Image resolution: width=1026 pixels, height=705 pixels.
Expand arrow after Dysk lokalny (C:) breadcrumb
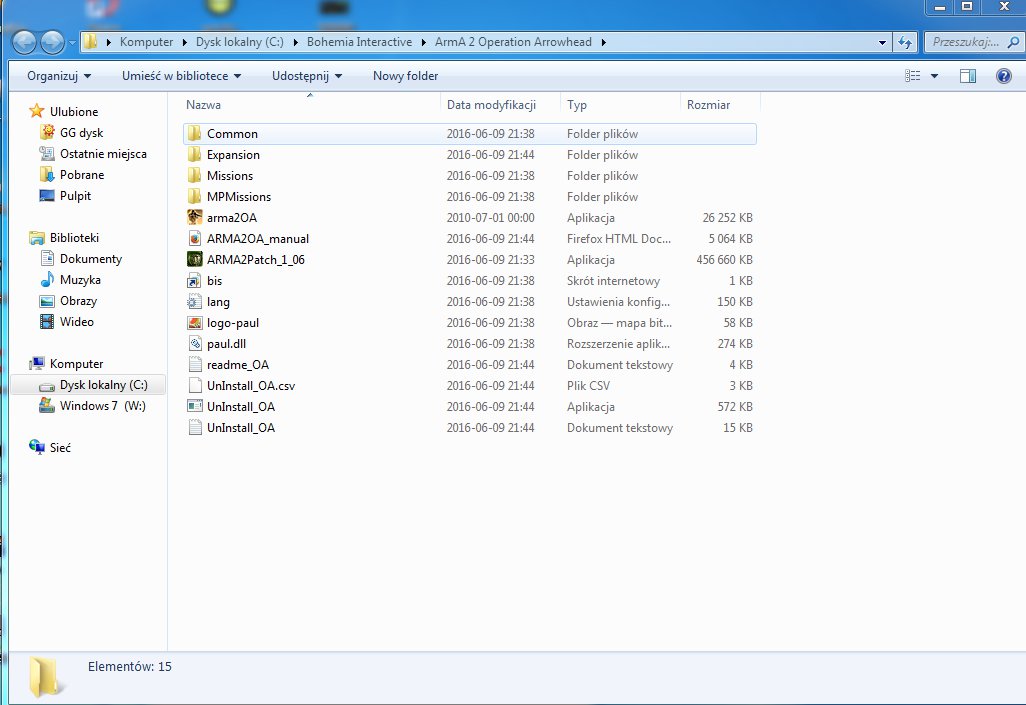(x=295, y=43)
